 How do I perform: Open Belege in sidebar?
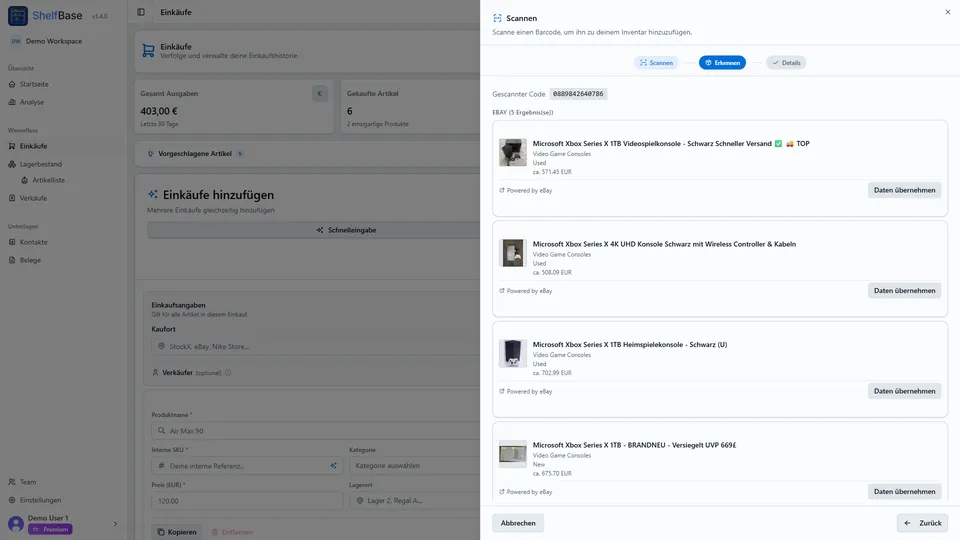pyautogui.click(x=30, y=260)
